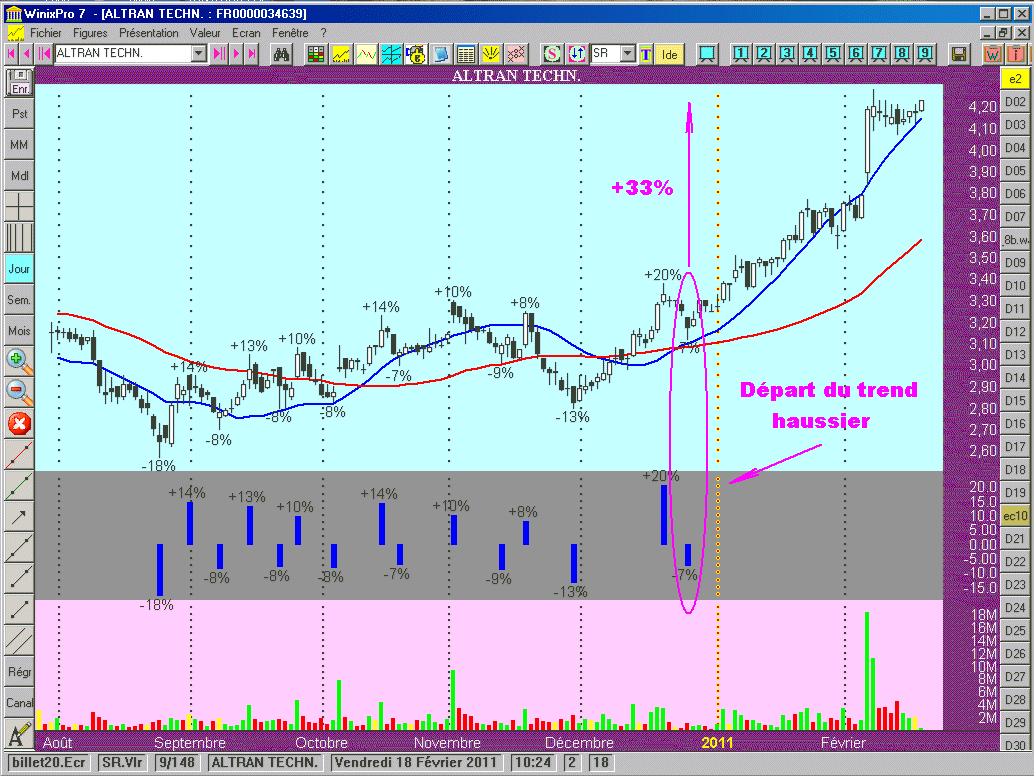Click the zoom out magnifier icon

(18, 392)
